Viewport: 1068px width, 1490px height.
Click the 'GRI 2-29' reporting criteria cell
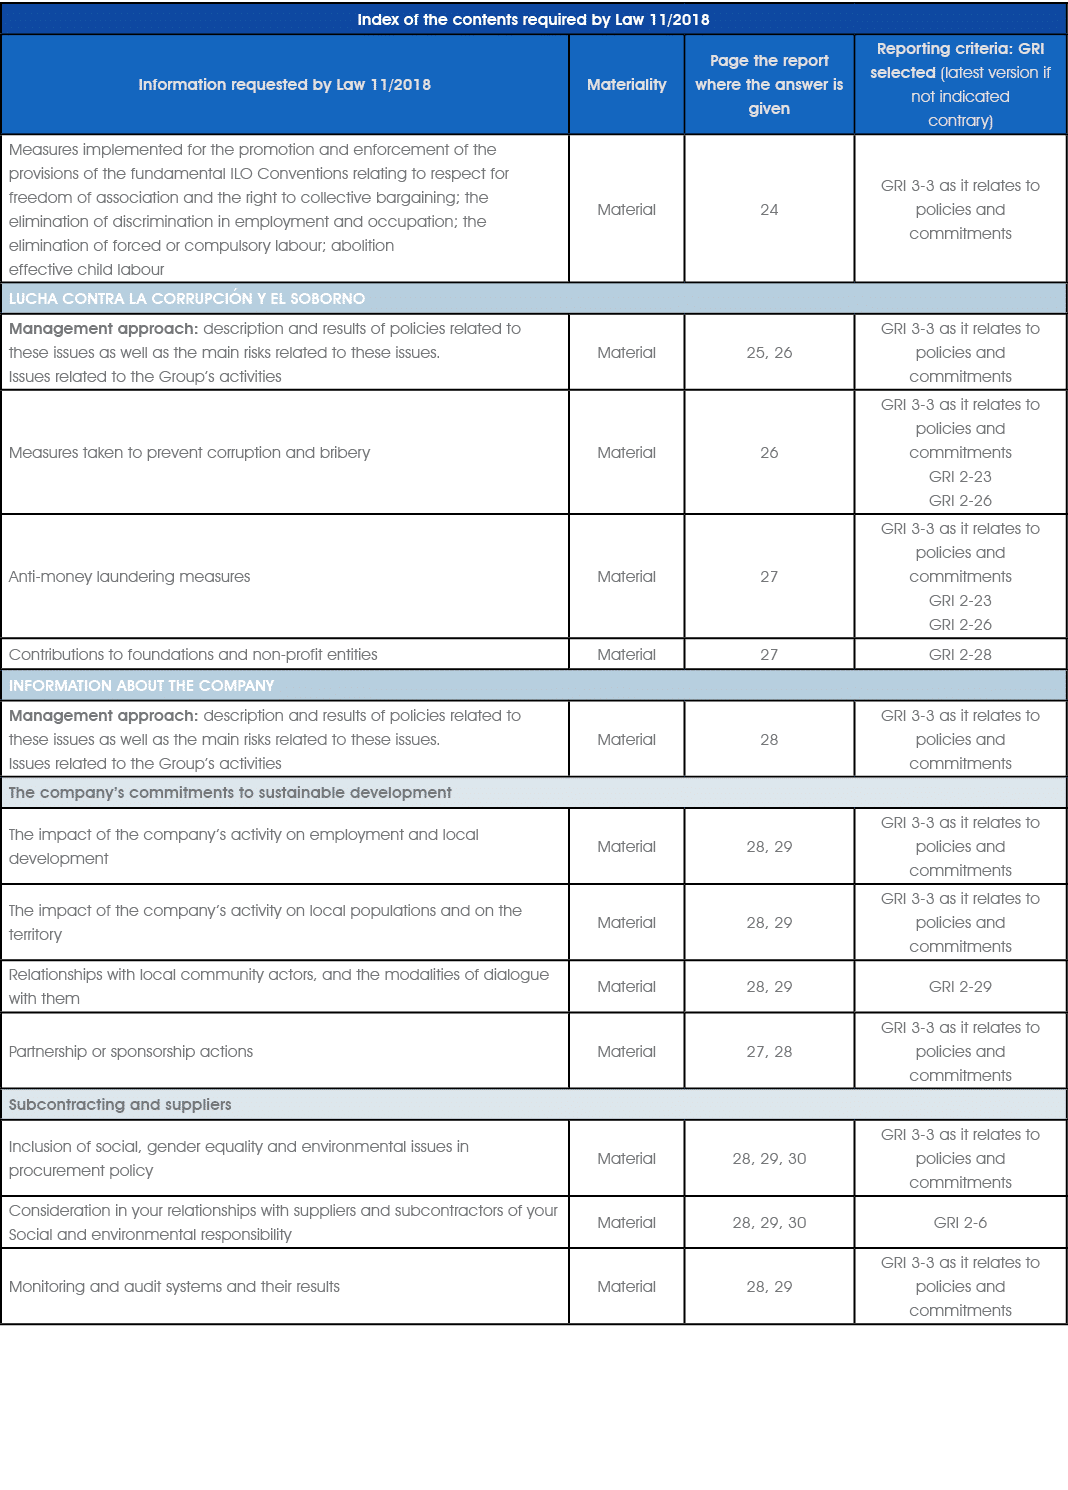point(960,986)
